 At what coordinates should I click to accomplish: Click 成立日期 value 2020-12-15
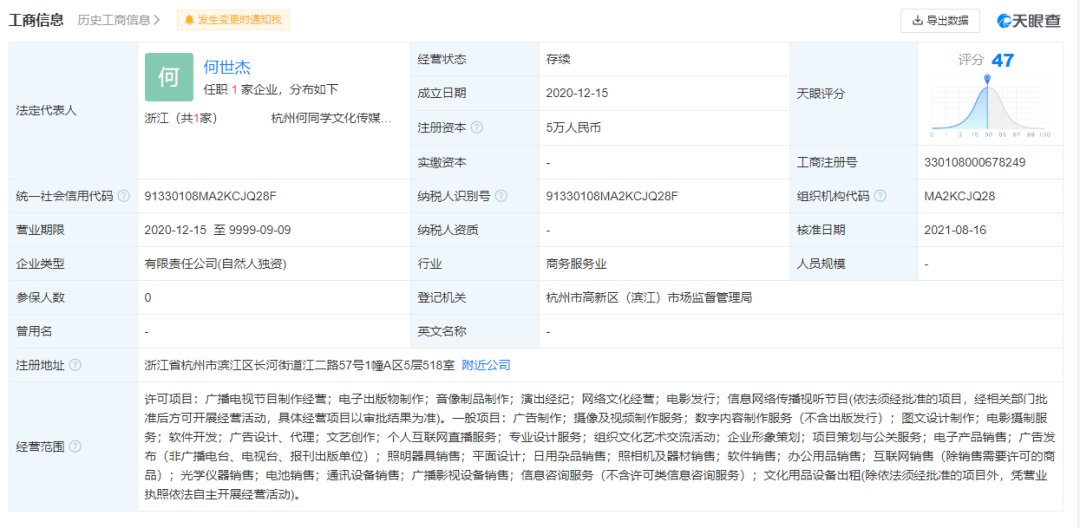click(577, 93)
